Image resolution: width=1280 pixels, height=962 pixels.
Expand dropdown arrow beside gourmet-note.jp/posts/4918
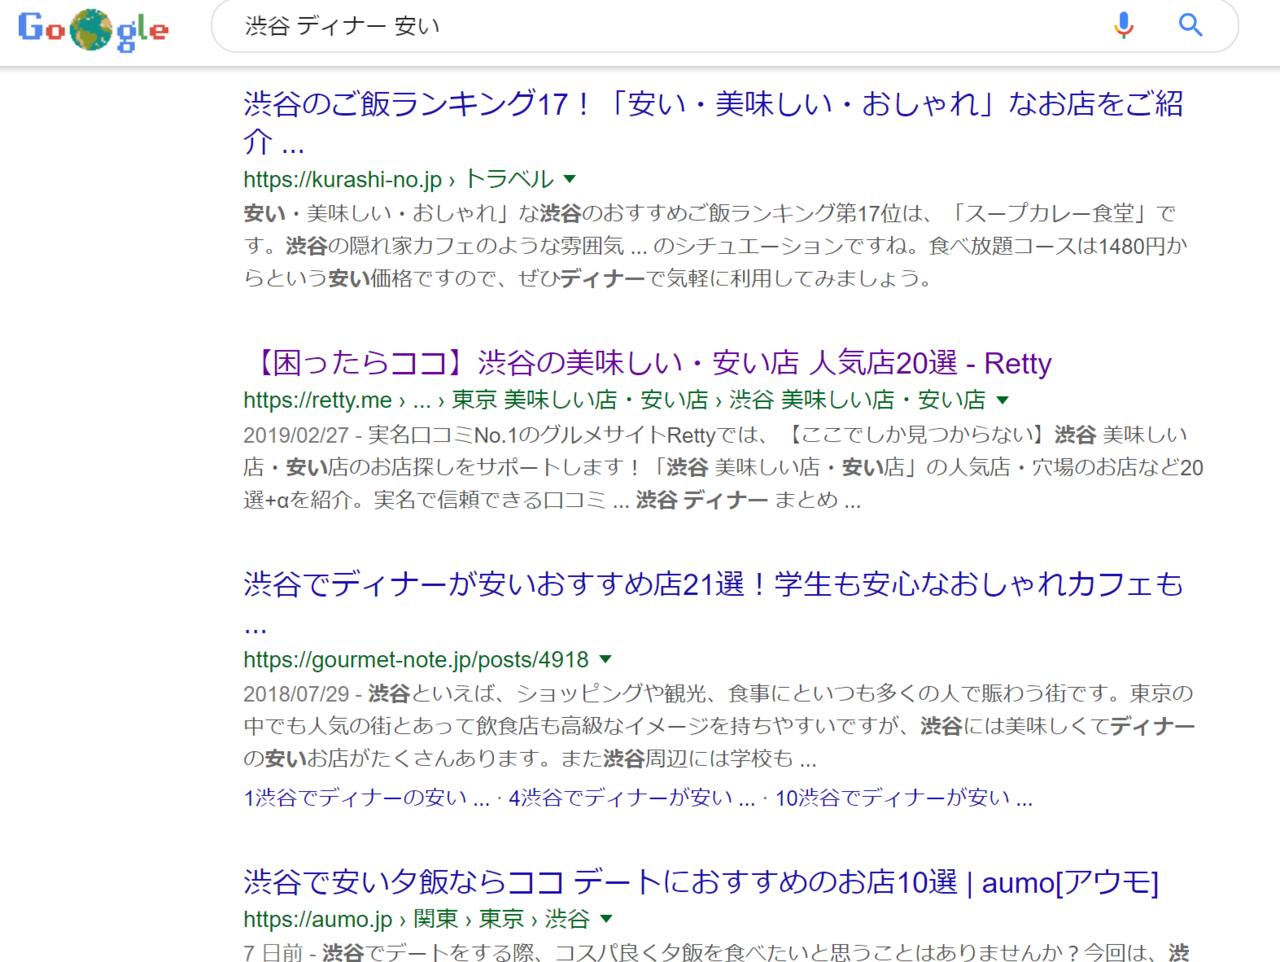(605, 660)
